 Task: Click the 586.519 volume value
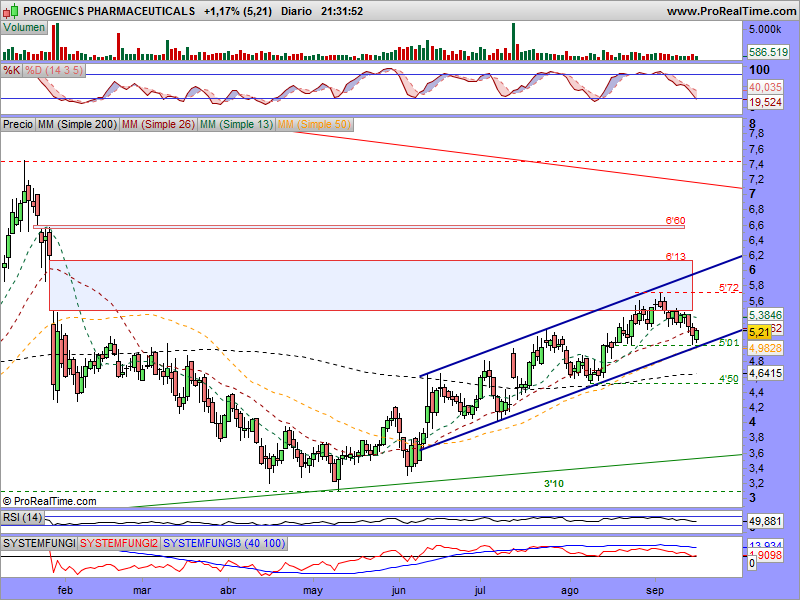768,52
